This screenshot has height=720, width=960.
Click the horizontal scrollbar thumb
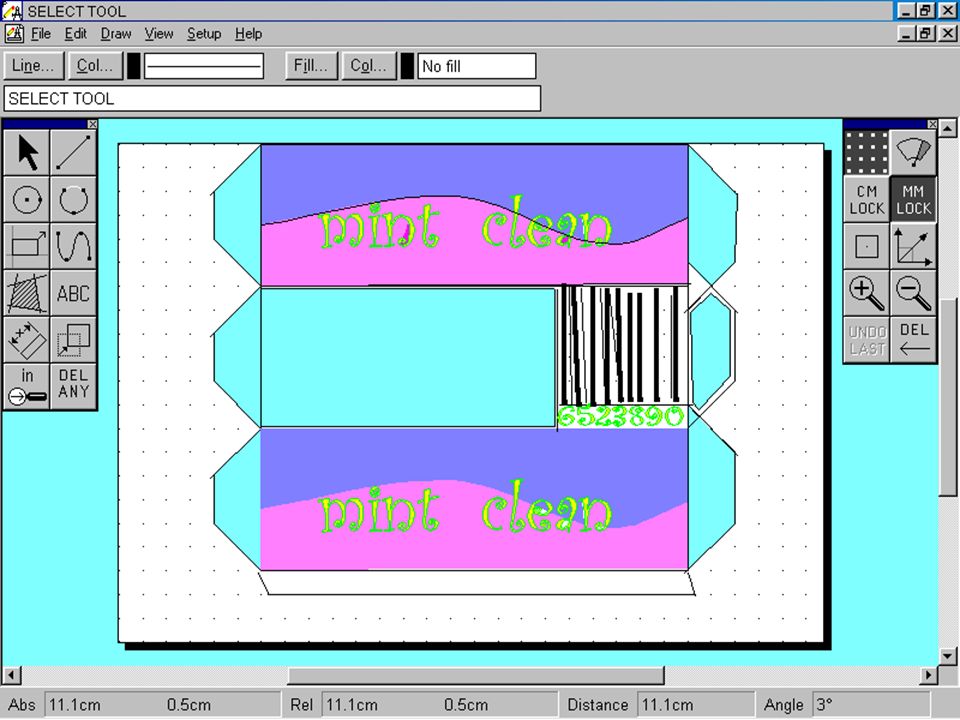(x=476, y=675)
